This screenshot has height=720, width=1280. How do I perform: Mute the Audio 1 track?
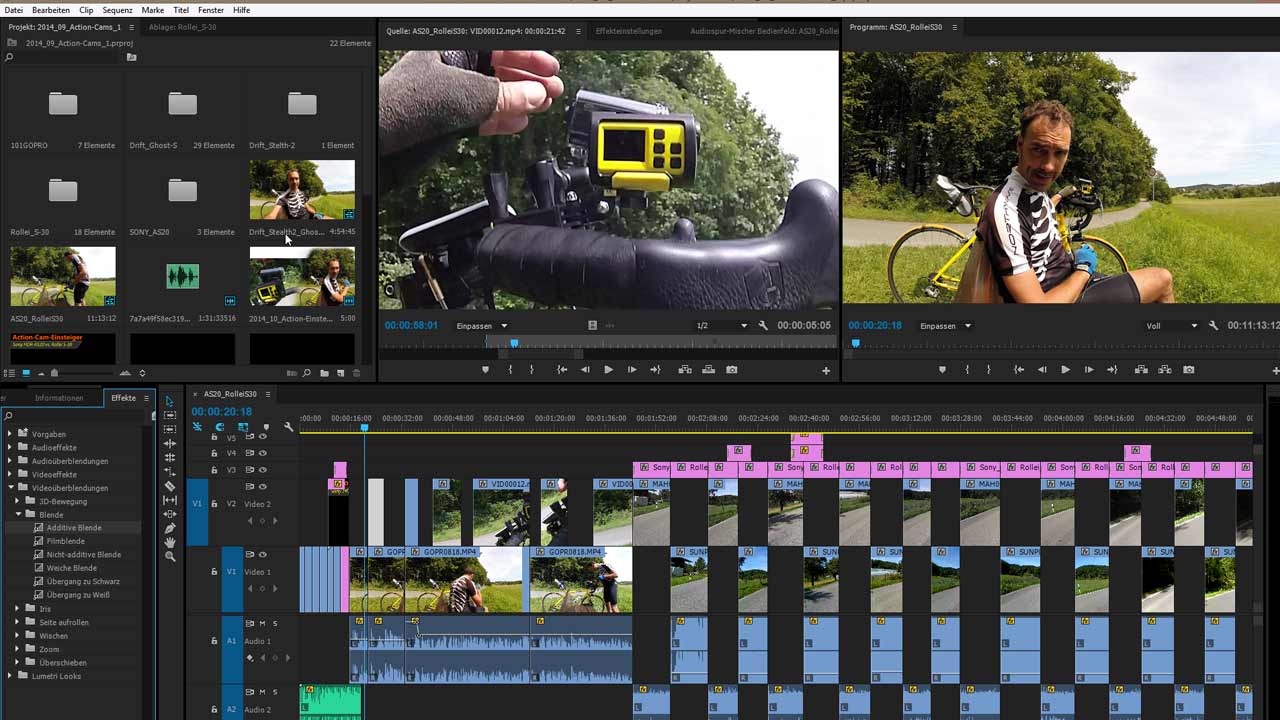263,623
